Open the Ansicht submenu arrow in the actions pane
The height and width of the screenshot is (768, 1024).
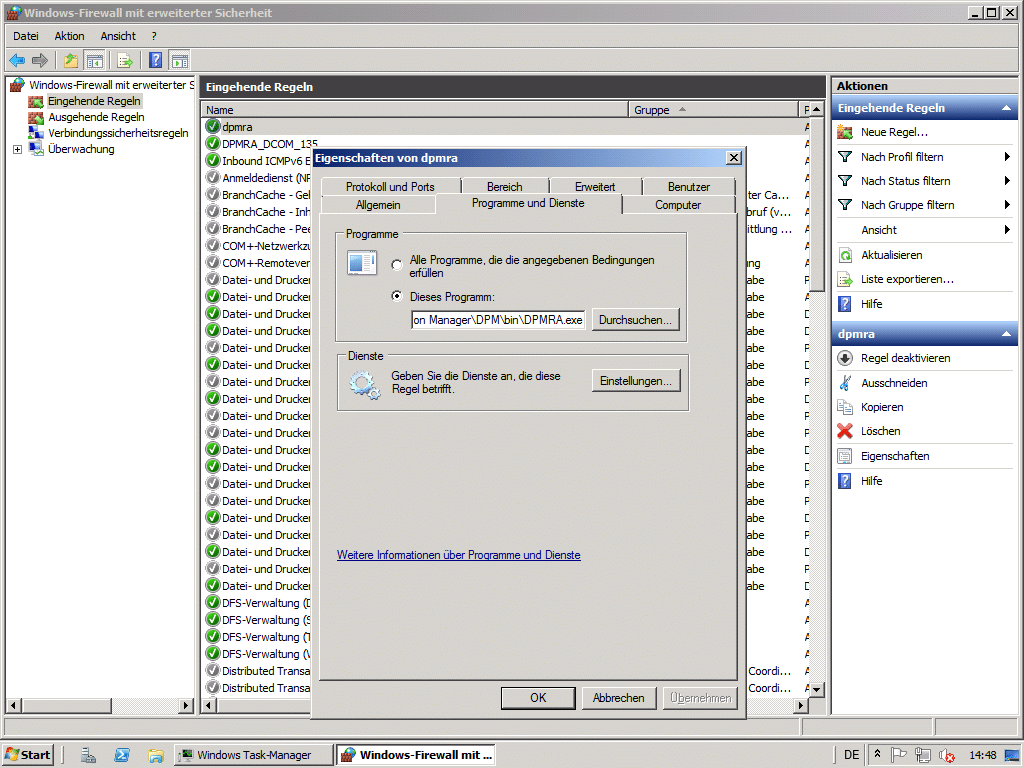[x=1006, y=230]
